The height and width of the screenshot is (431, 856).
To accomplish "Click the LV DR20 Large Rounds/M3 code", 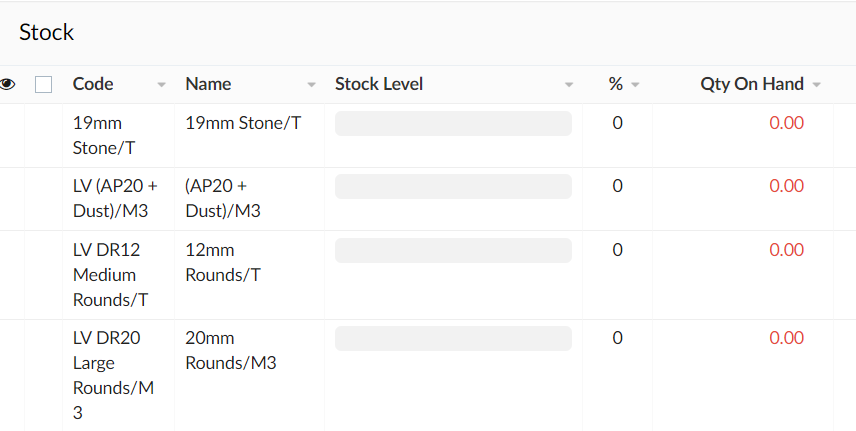I will 114,375.
